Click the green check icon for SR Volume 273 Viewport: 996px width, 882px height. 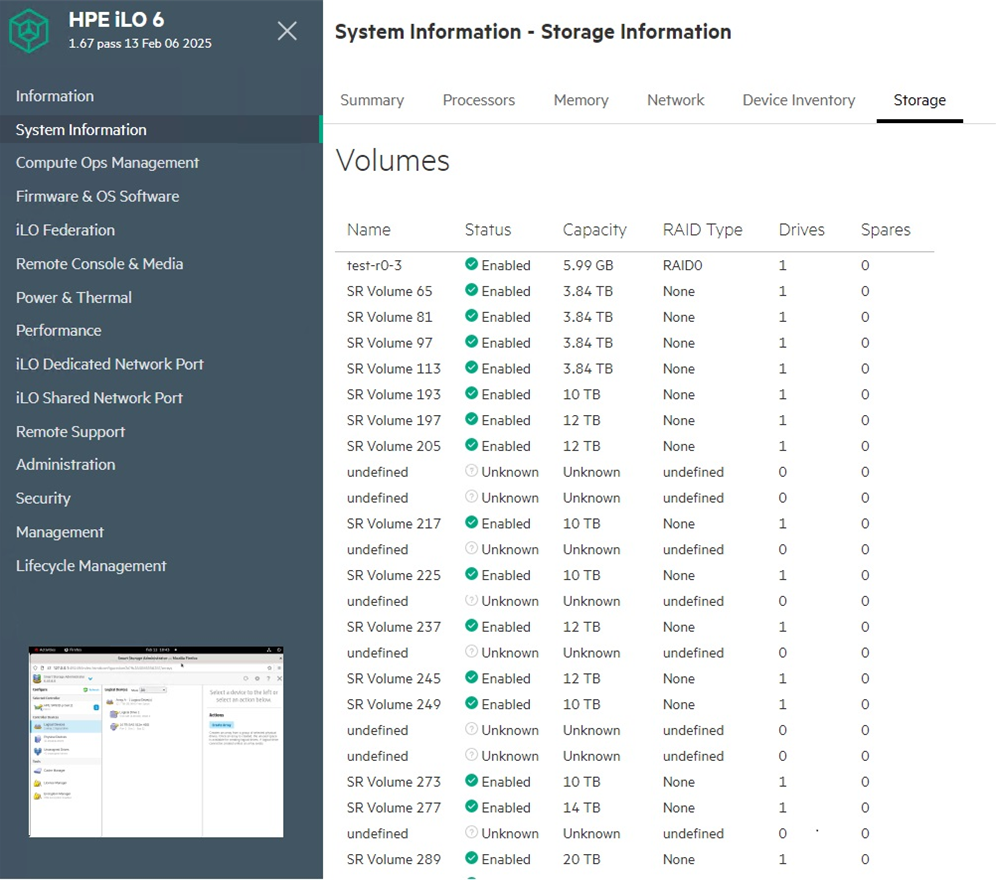[x=471, y=780]
